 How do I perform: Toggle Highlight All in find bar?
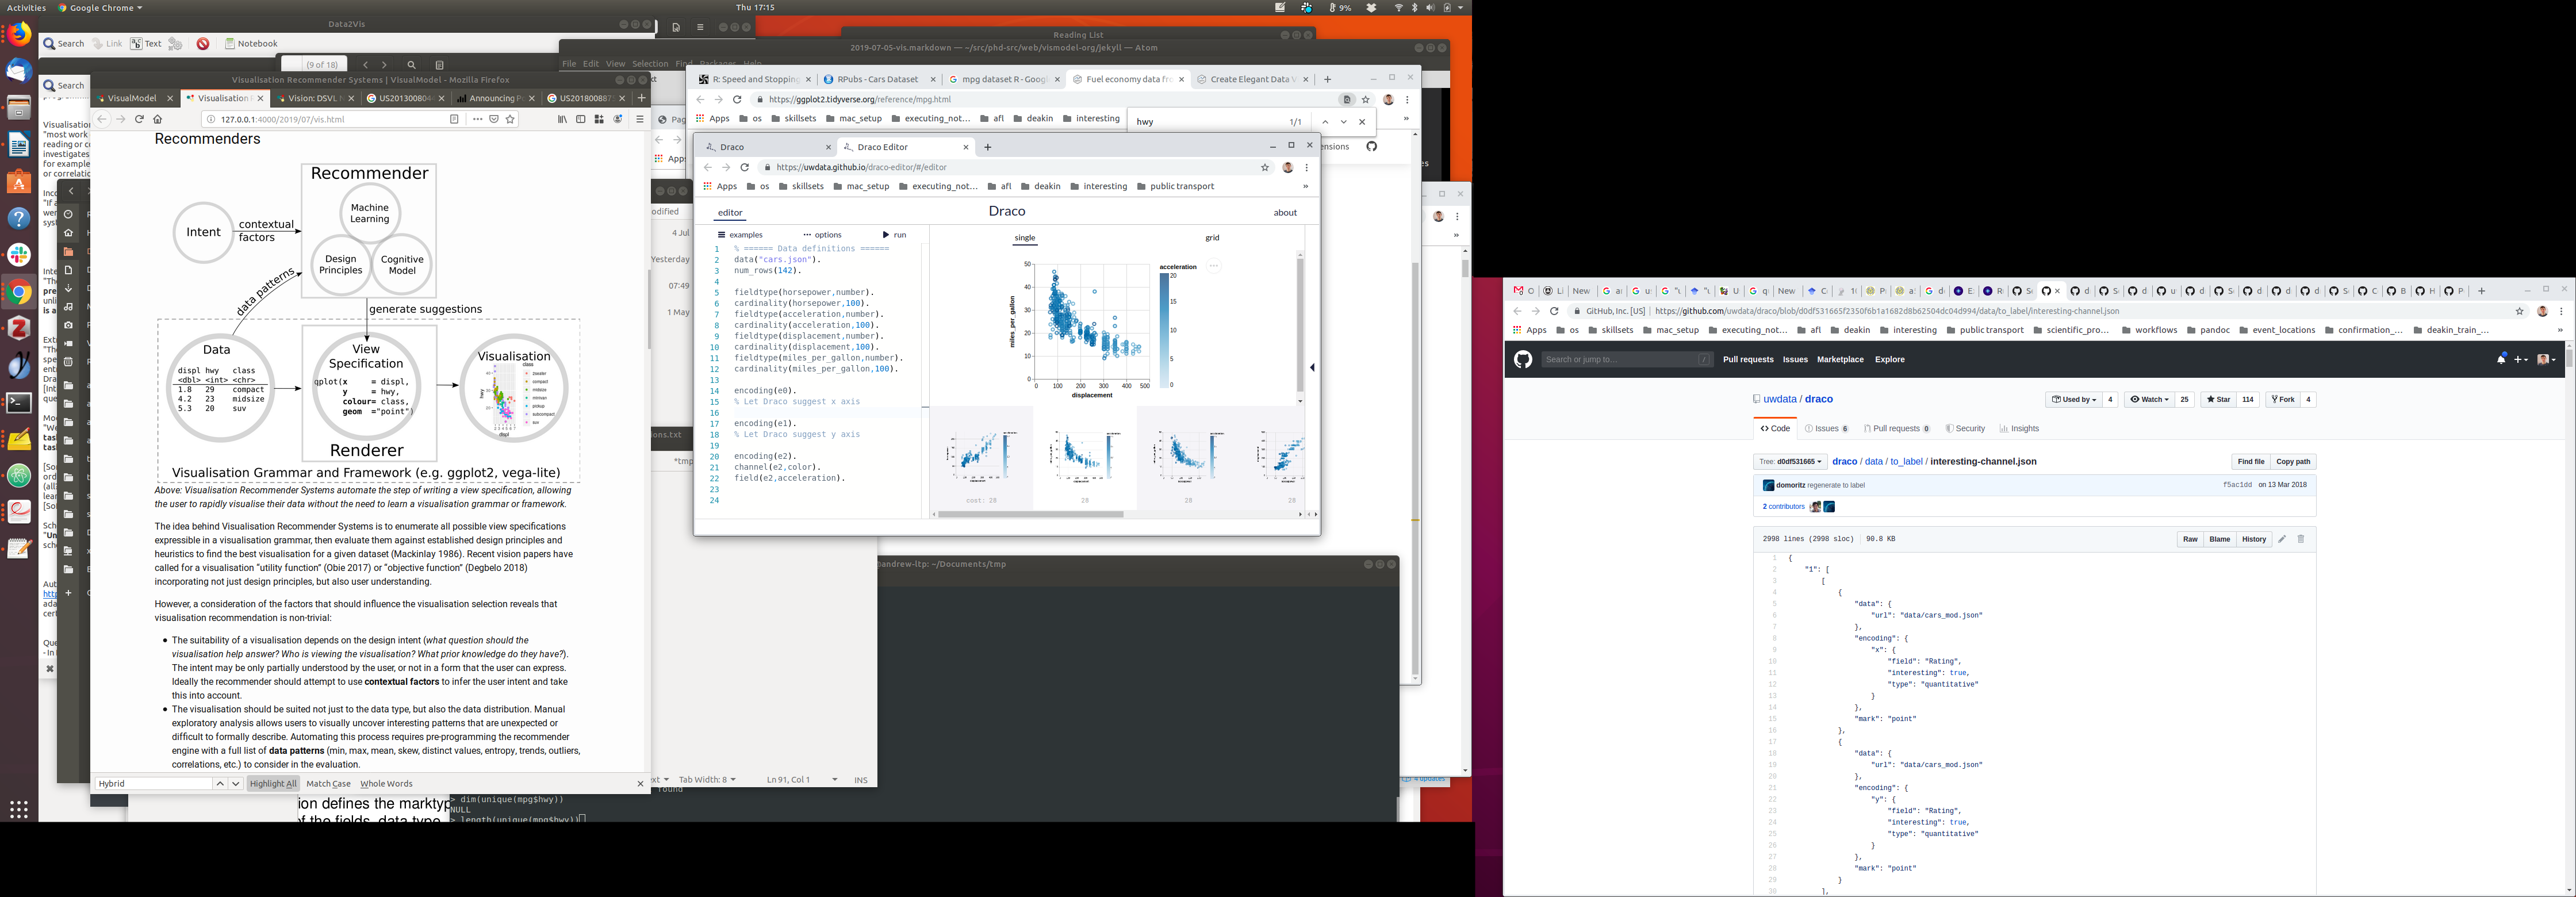[273, 784]
